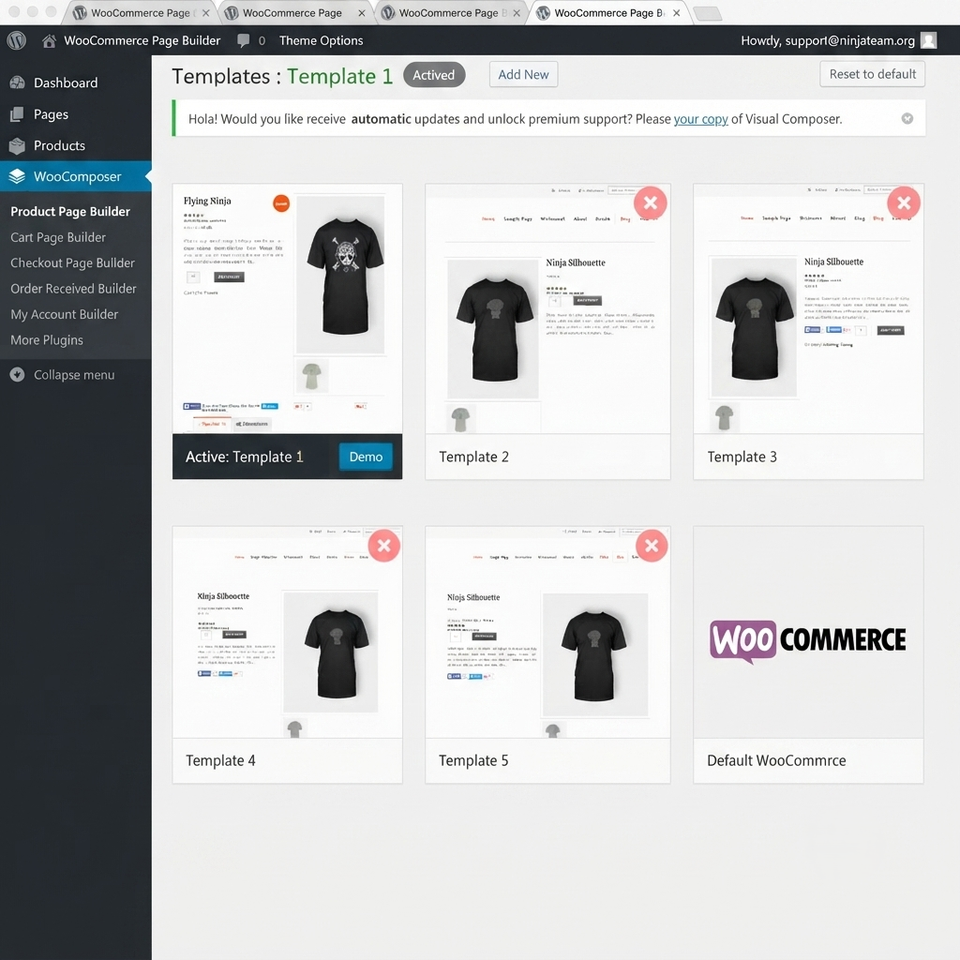This screenshot has height=960, width=960.
Task: Click the green 'Template 1' heading
Action: click(340, 76)
